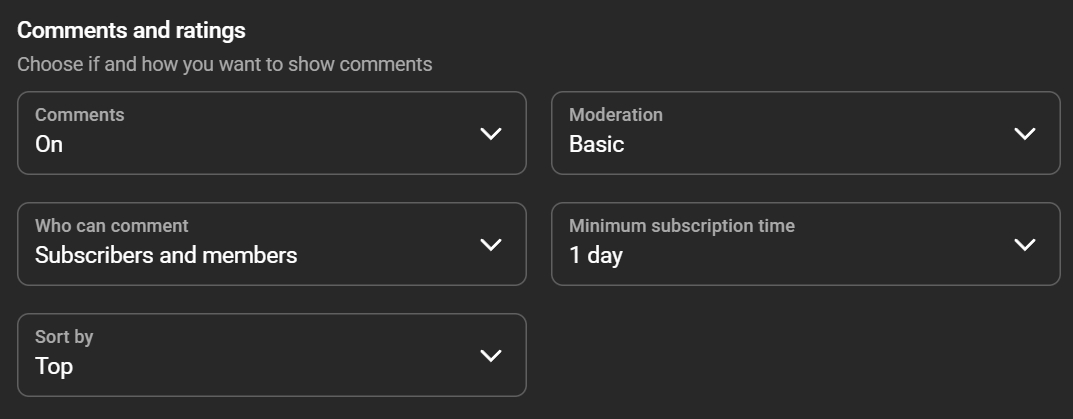Viewport: 1073px width, 419px height.
Task: Click the chevron in the Sort by field
Action: (491, 355)
